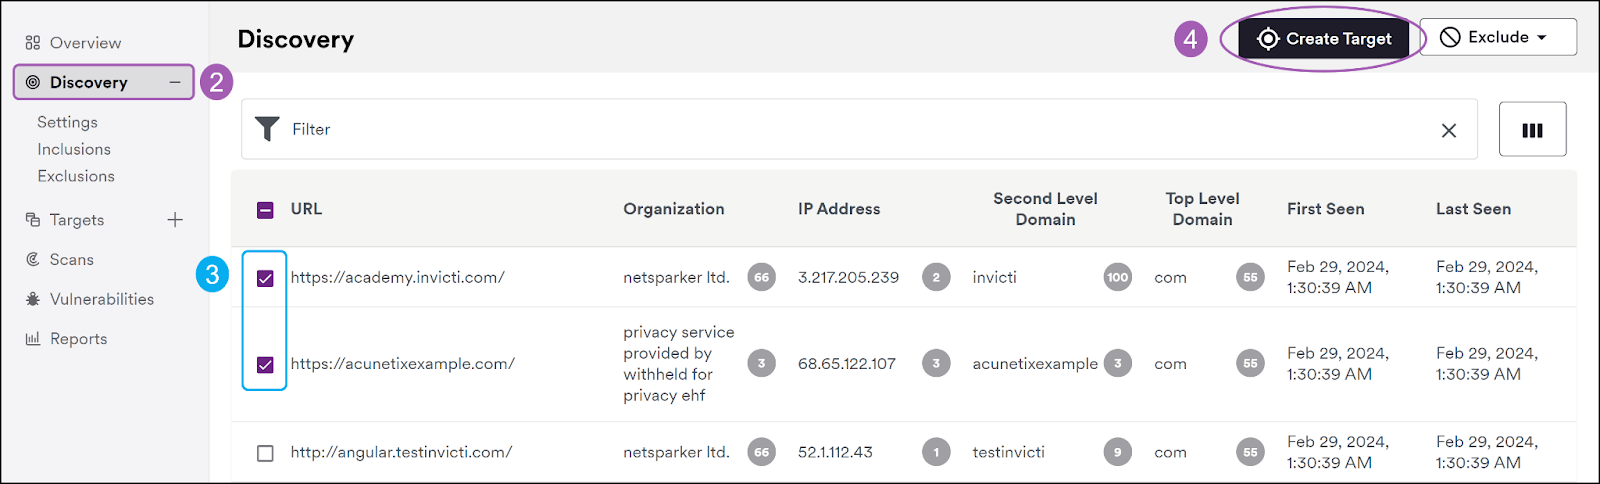This screenshot has height=484, width=1600.
Task: Click the 66 badge in academy row
Action: pyautogui.click(x=762, y=277)
